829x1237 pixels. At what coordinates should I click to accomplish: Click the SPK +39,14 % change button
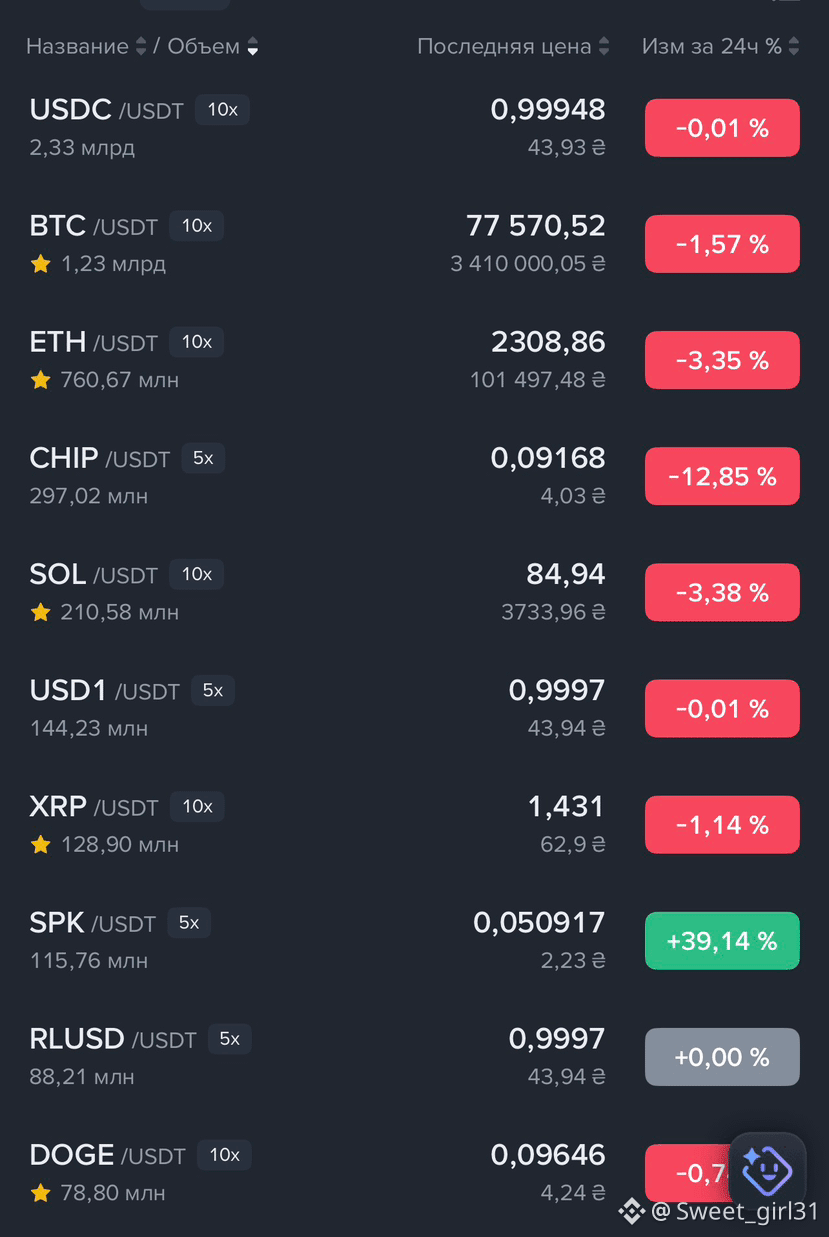(x=722, y=941)
